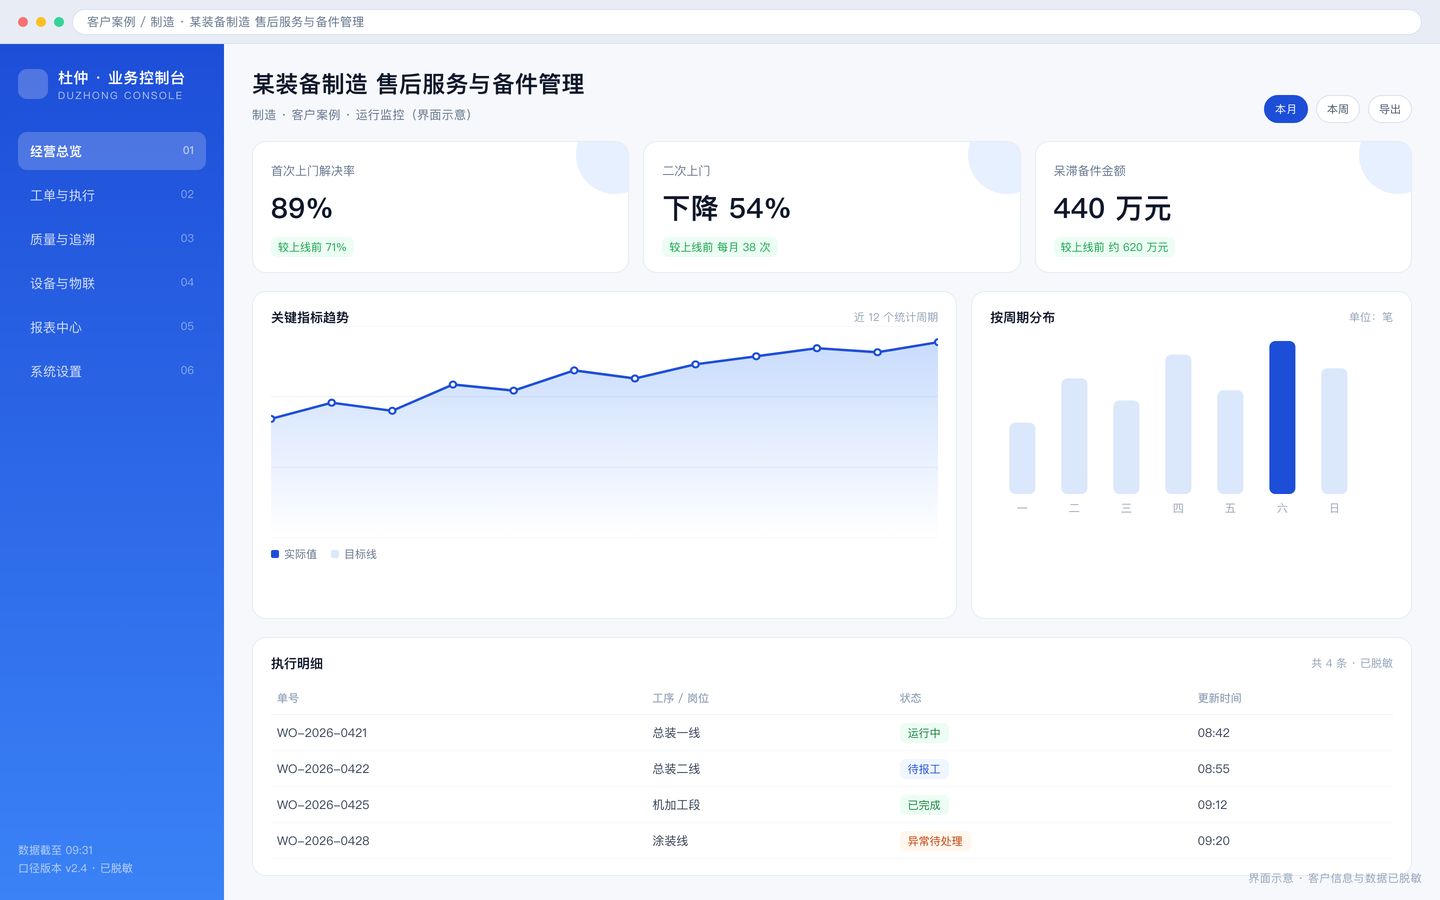
Task: Click the 导出 button
Action: click(x=1390, y=109)
